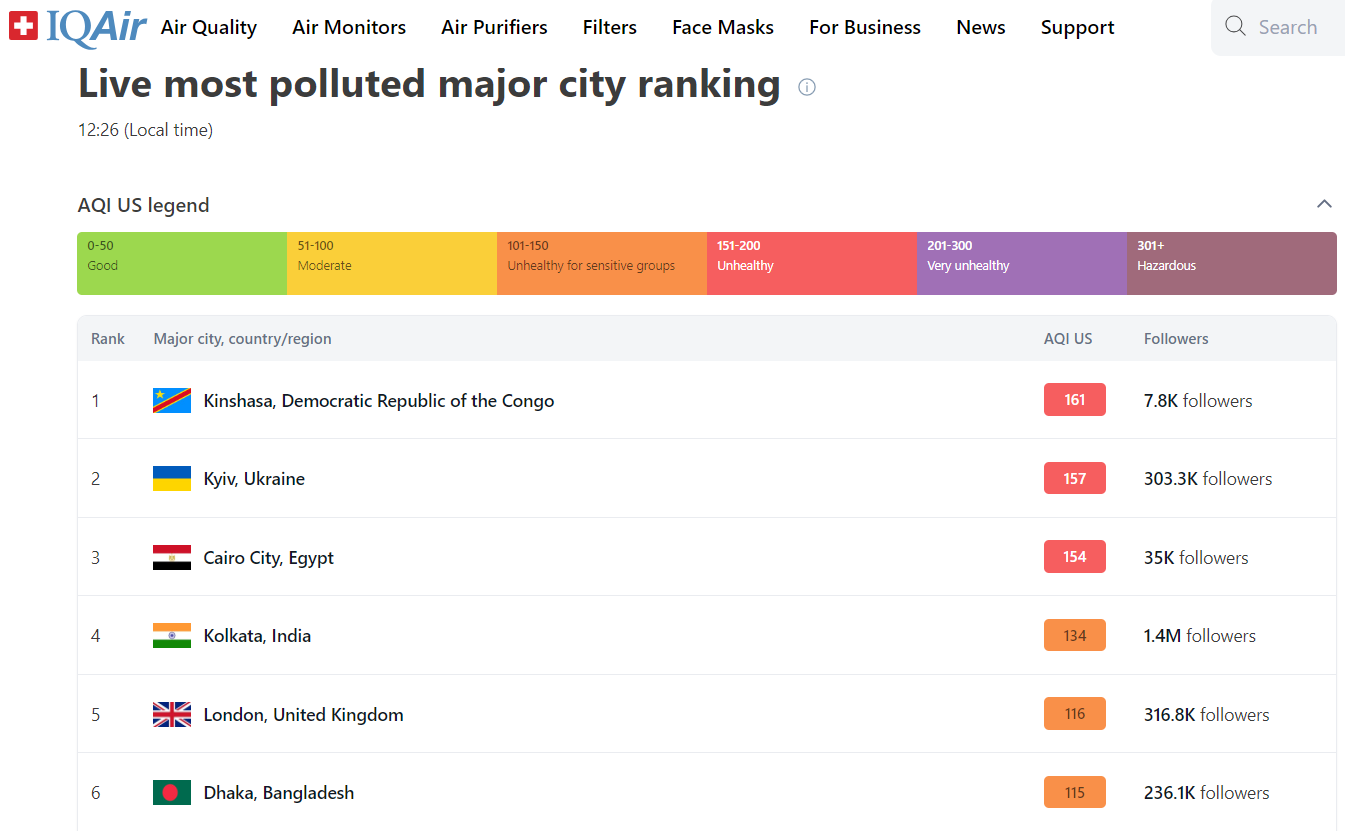This screenshot has width=1345, height=831.
Task: Click the Ukraine flag icon
Action: tap(172, 479)
